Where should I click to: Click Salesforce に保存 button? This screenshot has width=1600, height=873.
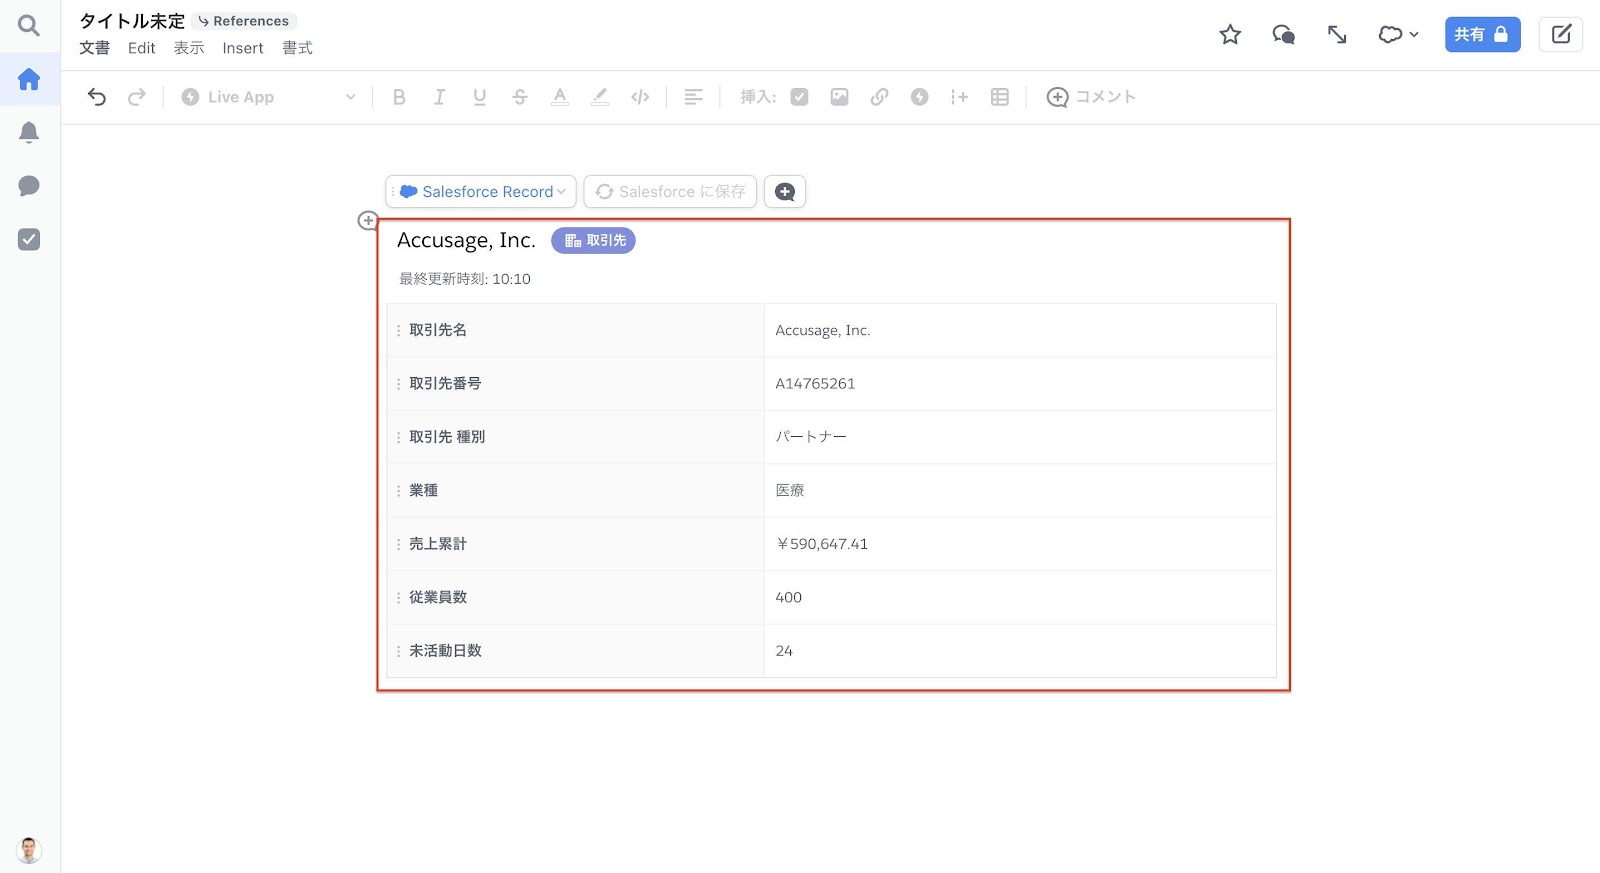(x=670, y=191)
